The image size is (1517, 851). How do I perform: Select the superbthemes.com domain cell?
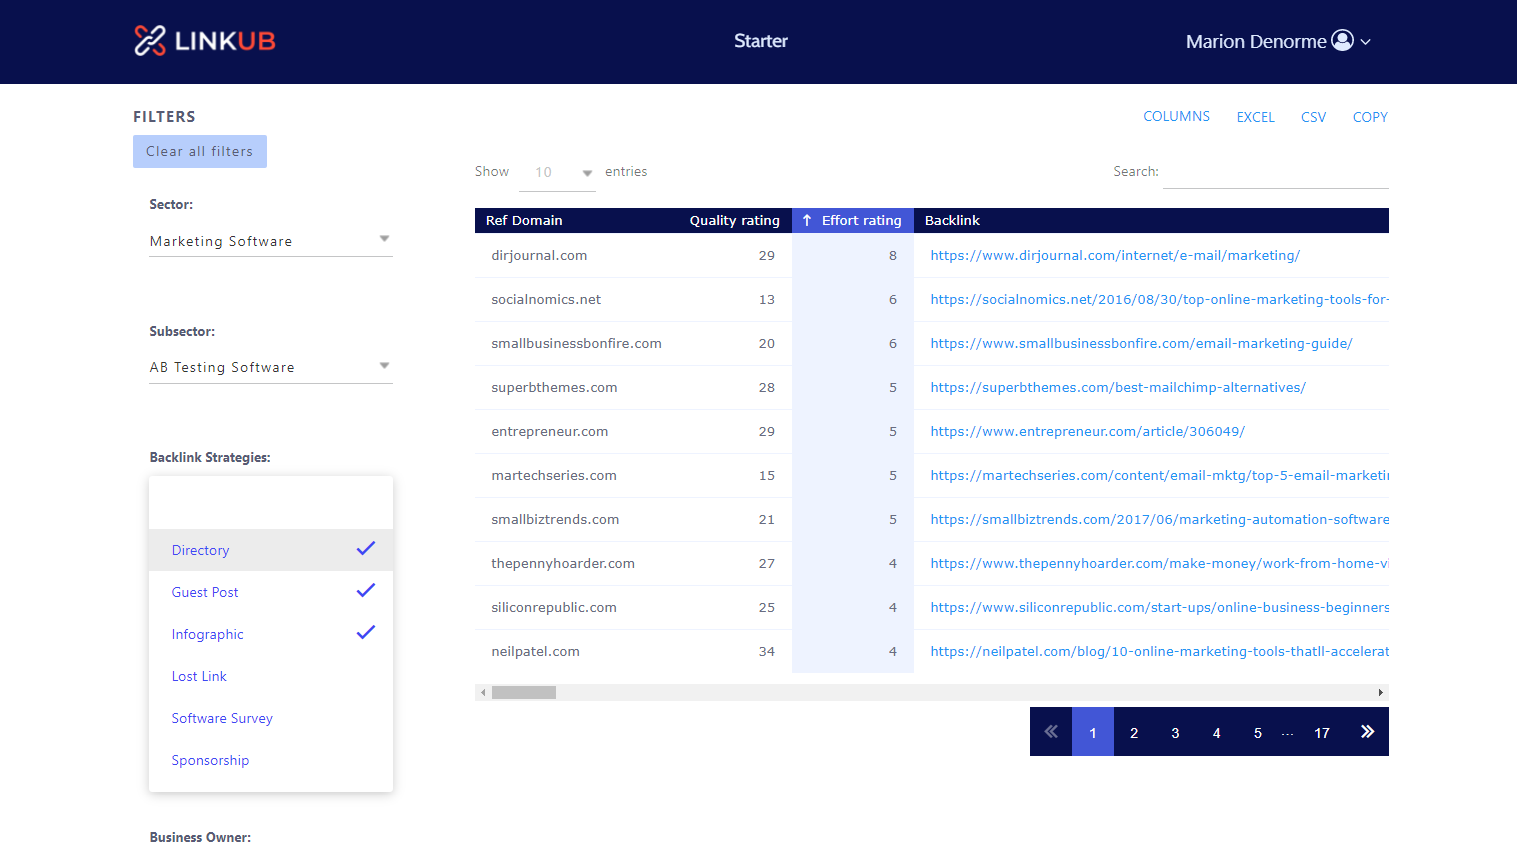(554, 387)
